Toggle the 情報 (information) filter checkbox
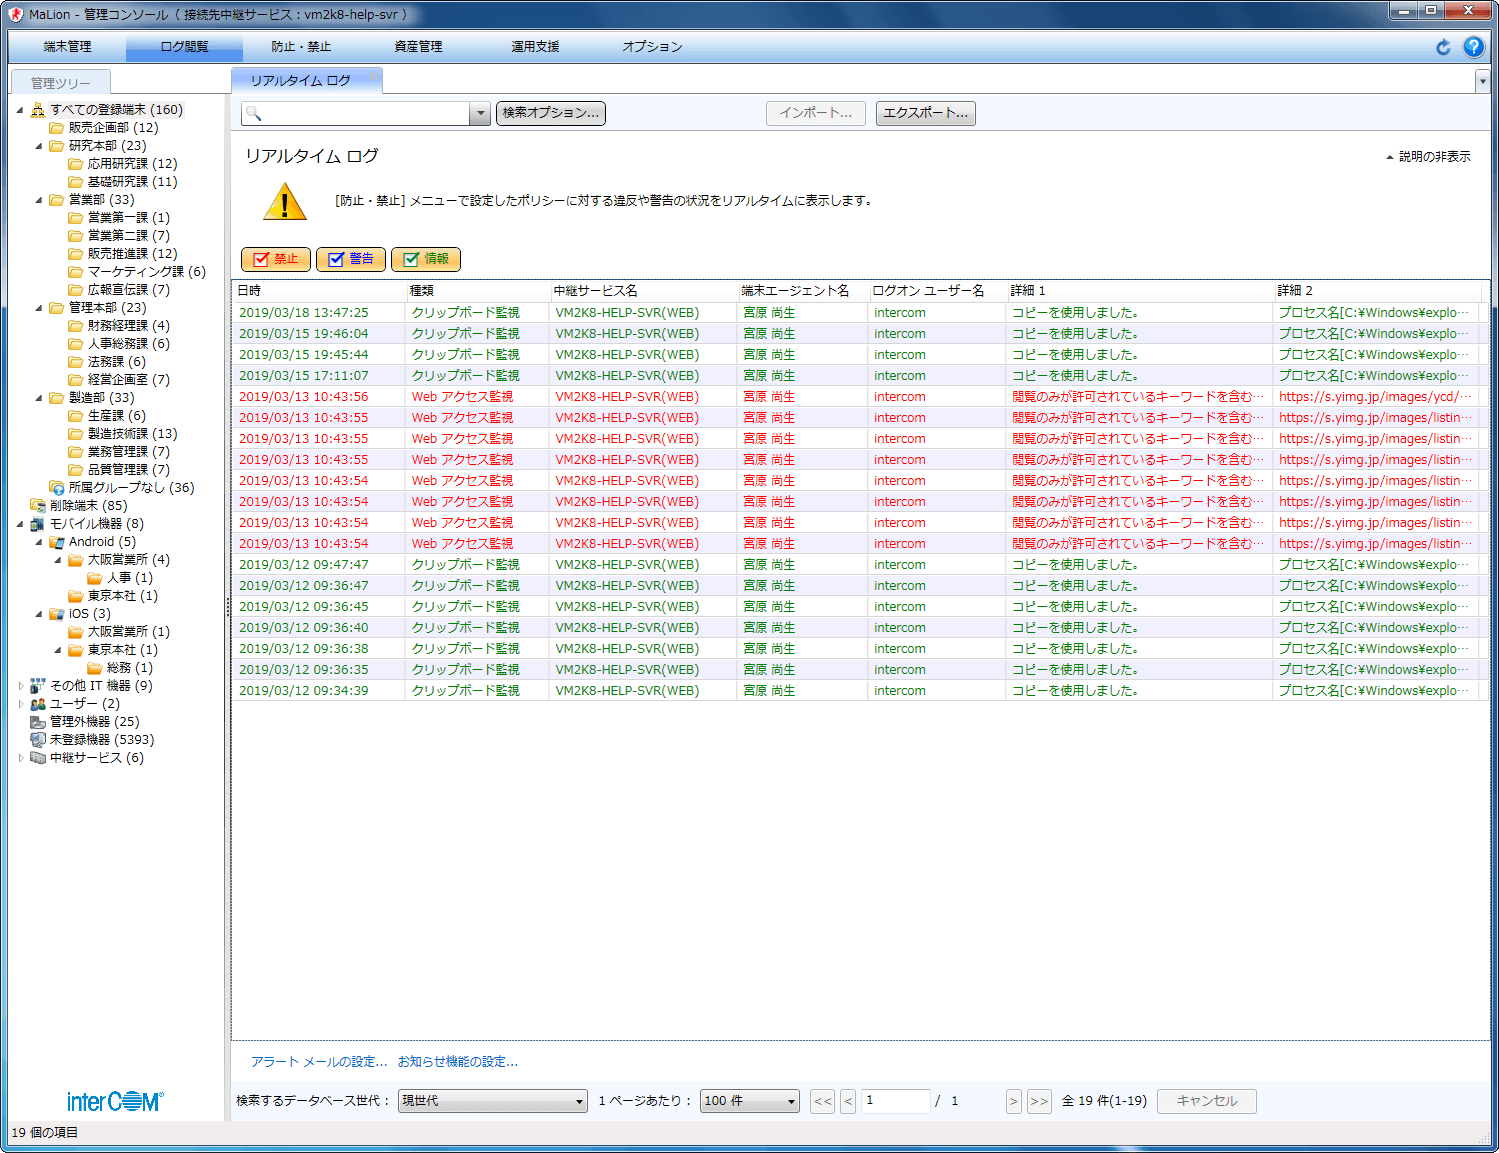1499x1153 pixels. pos(411,260)
